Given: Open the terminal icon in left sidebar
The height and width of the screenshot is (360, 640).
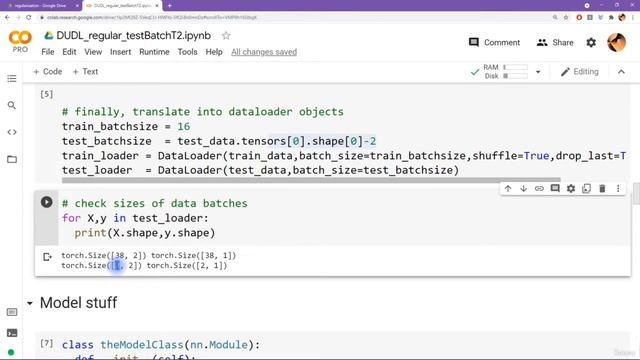Looking at the screenshot, I should [12, 333].
